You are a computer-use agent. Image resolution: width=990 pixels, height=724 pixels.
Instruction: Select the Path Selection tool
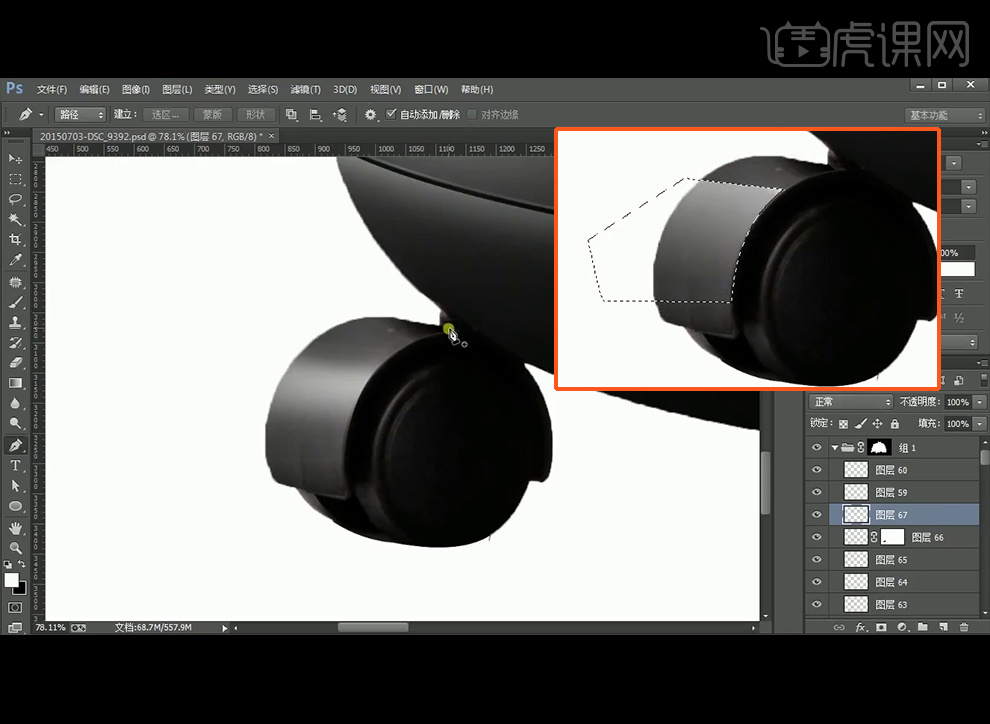[15, 486]
